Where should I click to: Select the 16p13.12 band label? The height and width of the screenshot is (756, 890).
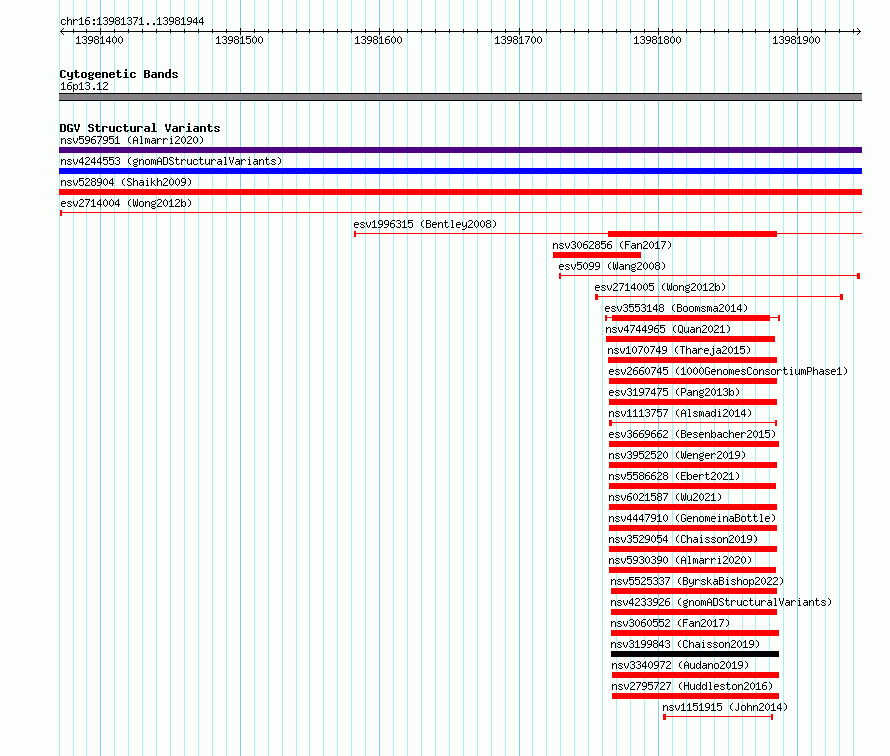(x=84, y=86)
